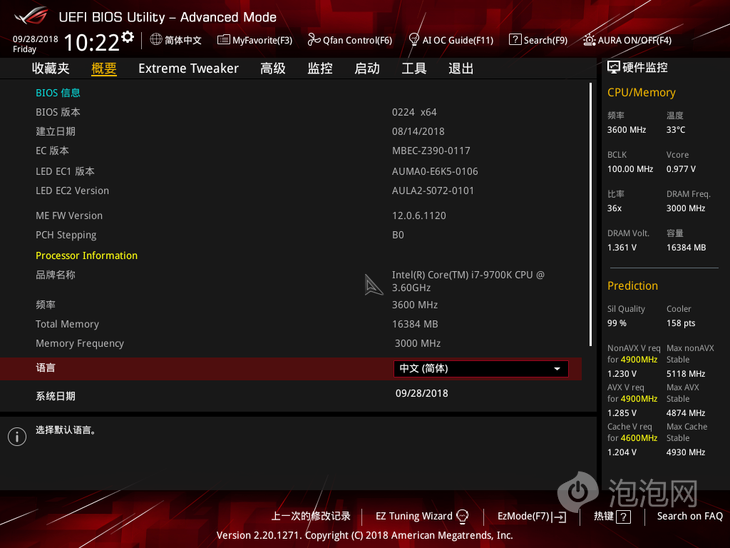Click BIOS version value 0224 x64
This screenshot has height=548, width=730.
(414, 112)
